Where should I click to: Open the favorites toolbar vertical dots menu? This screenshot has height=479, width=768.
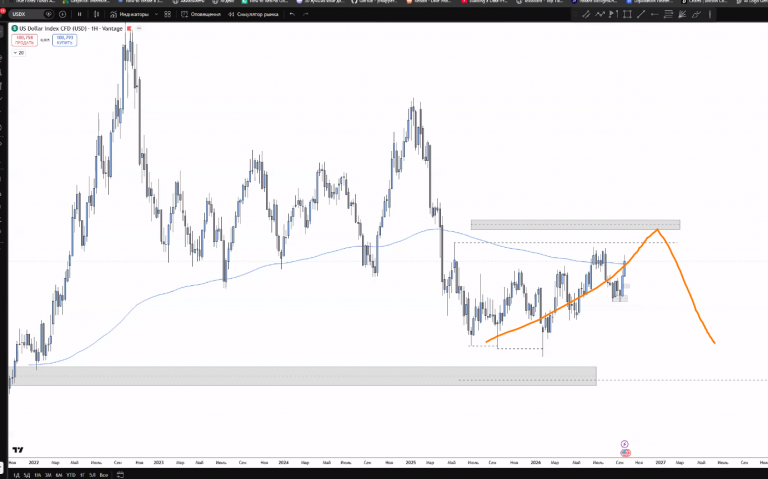710,14
